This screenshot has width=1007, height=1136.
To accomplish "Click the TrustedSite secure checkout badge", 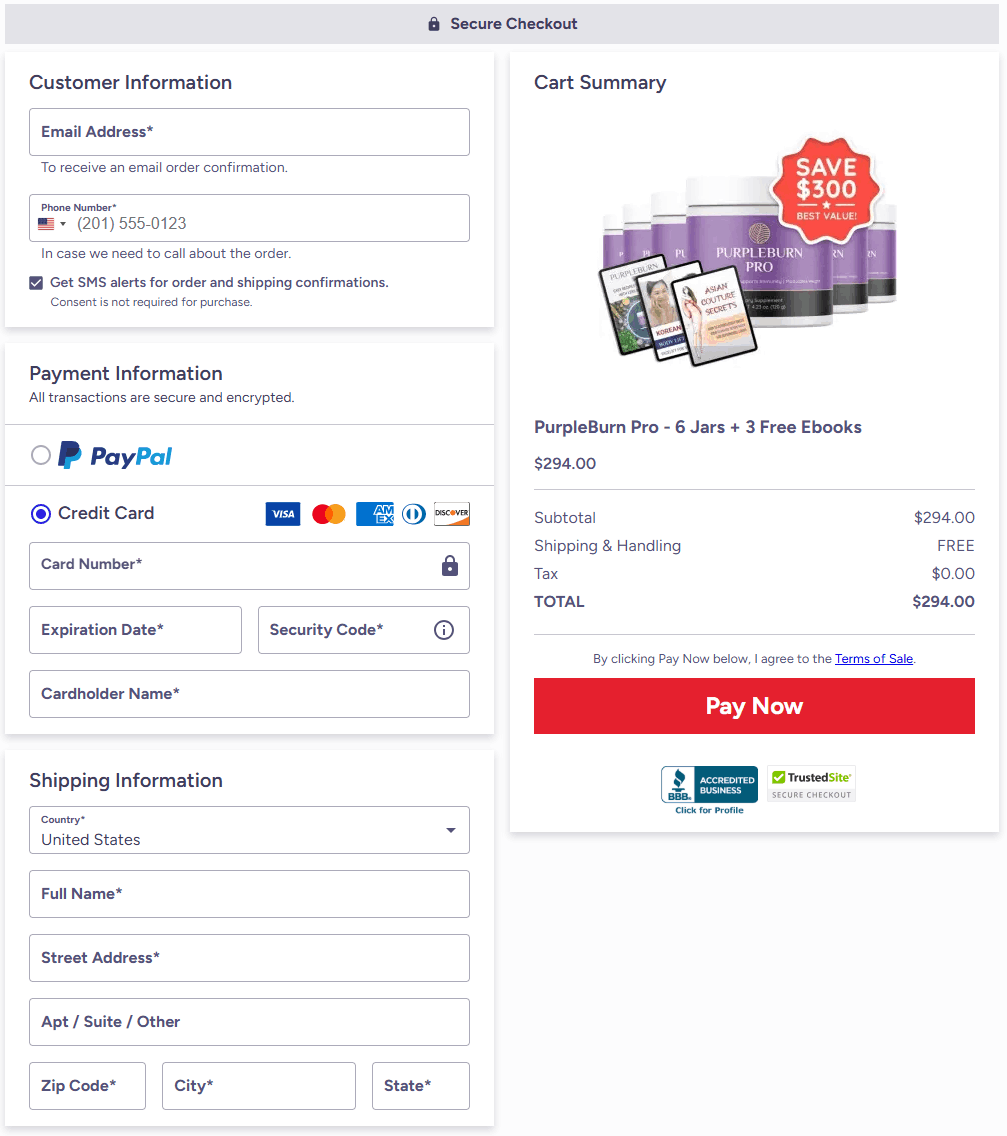I will coord(811,784).
